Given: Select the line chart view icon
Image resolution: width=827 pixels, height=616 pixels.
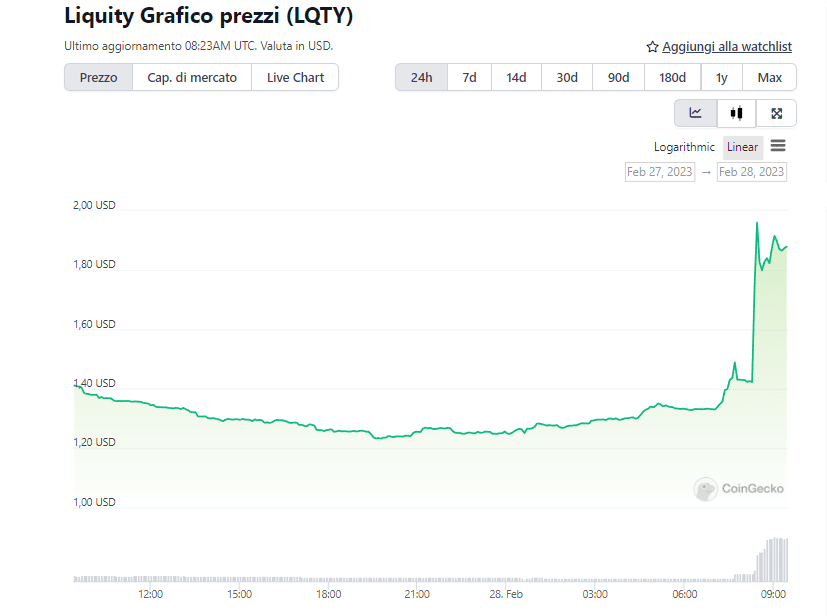Looking at the screenshot, I should pos(695,113).
